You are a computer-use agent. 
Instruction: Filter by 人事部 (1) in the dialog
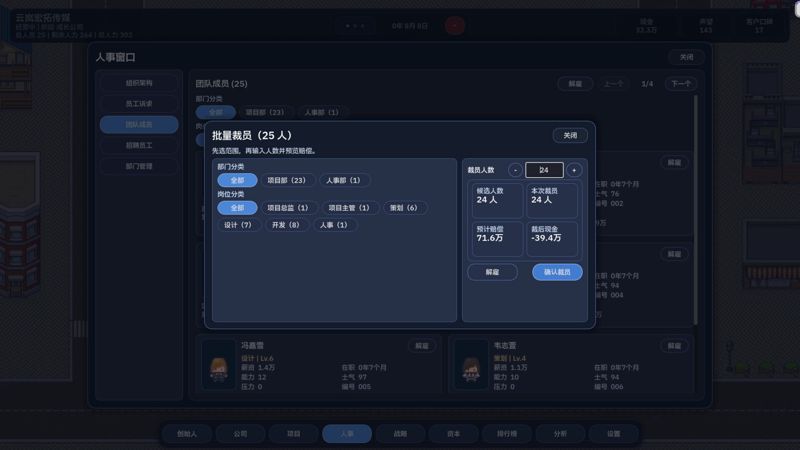point(343,180)
